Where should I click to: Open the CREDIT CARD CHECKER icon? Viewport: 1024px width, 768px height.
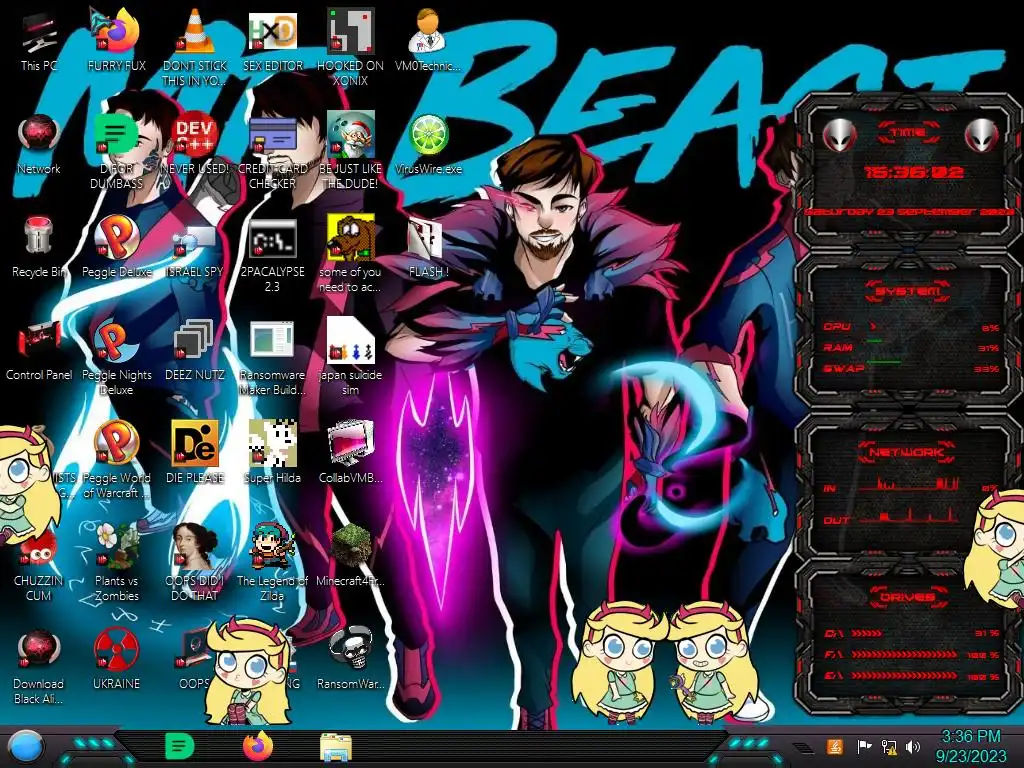click(x=273, y=152)
